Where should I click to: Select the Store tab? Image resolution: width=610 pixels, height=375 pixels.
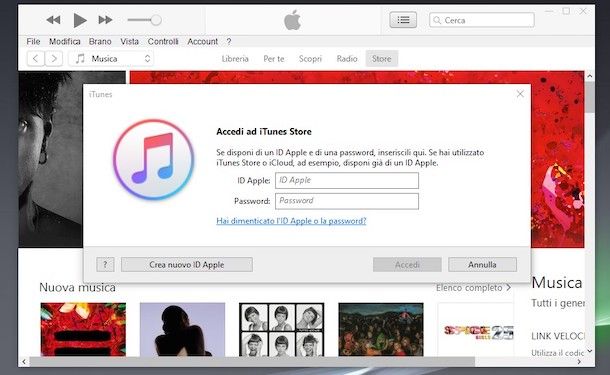382,59
